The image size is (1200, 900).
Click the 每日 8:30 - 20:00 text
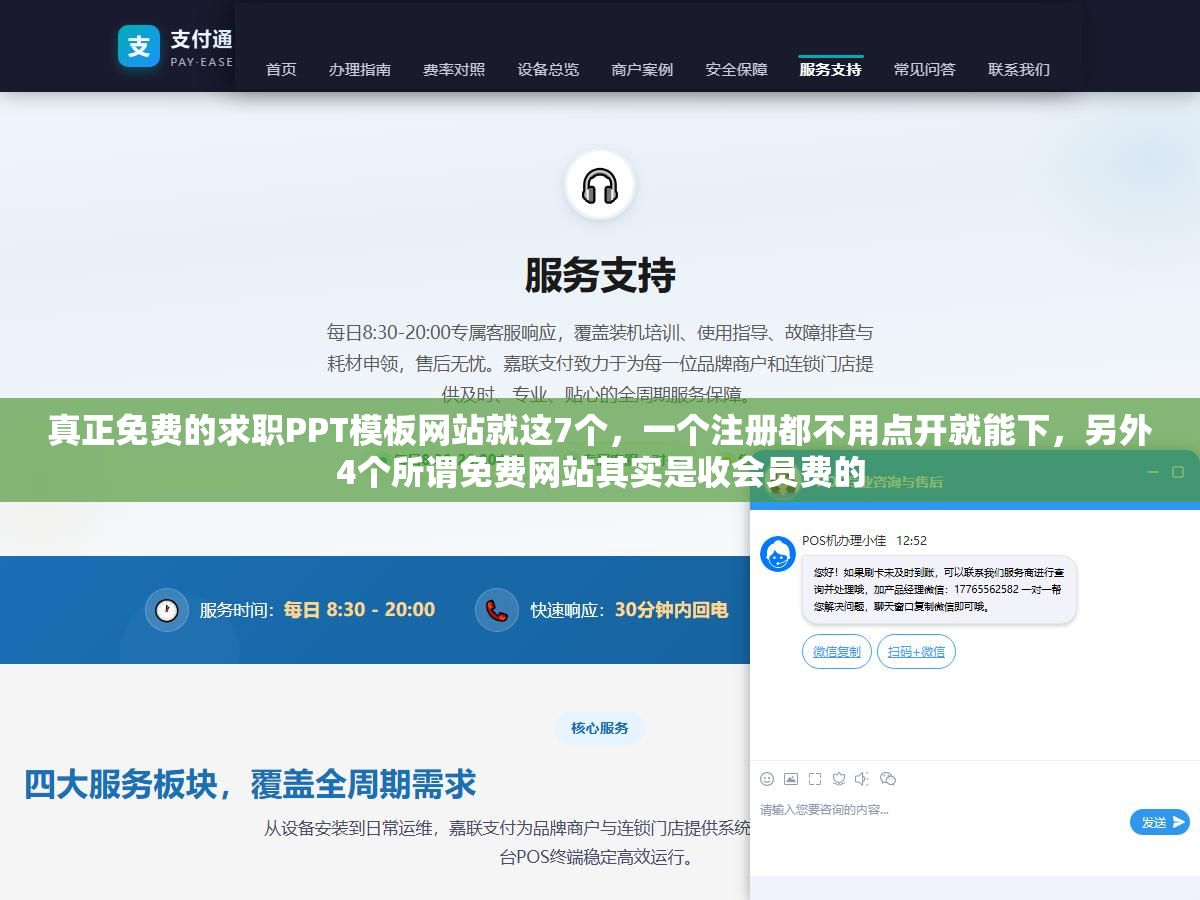point(359,610)
